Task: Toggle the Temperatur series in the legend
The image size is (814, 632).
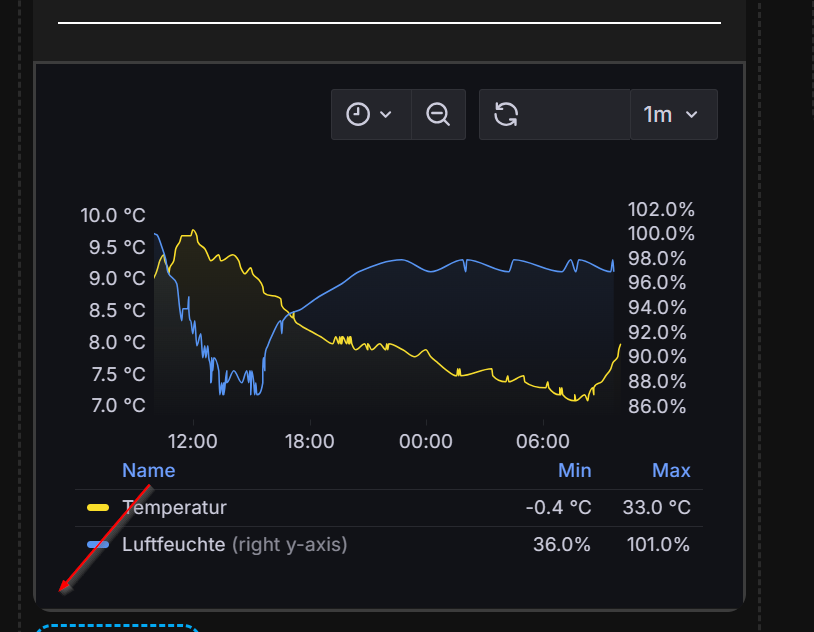Action: [x=174, y=508]
